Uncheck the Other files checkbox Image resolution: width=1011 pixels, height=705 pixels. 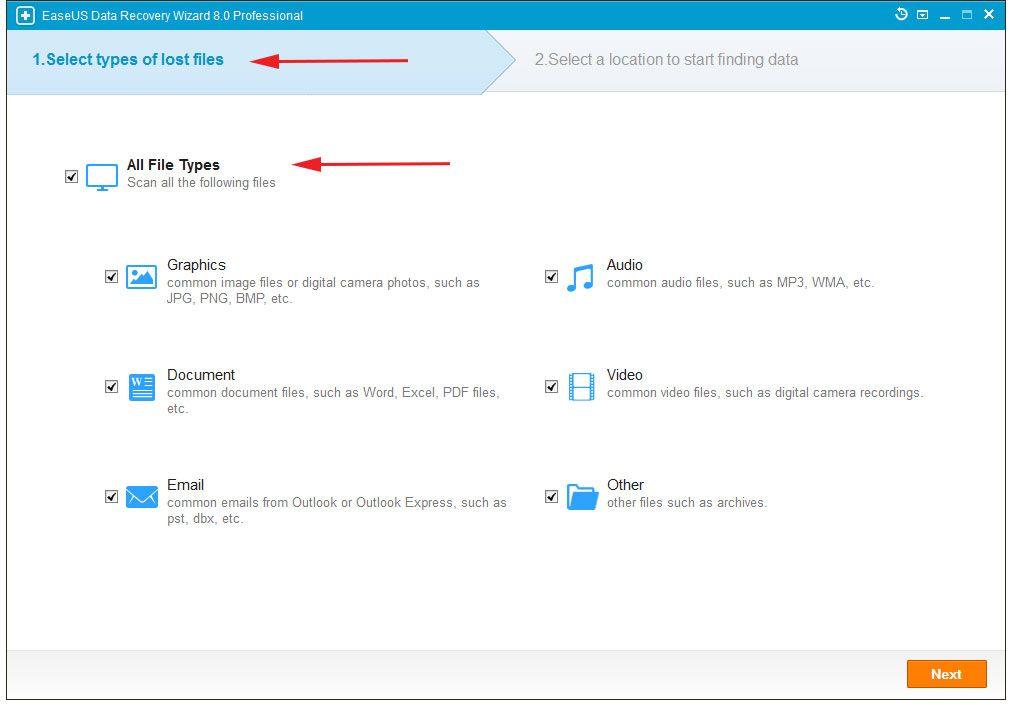pyautogui.click(x=551, y=497)
